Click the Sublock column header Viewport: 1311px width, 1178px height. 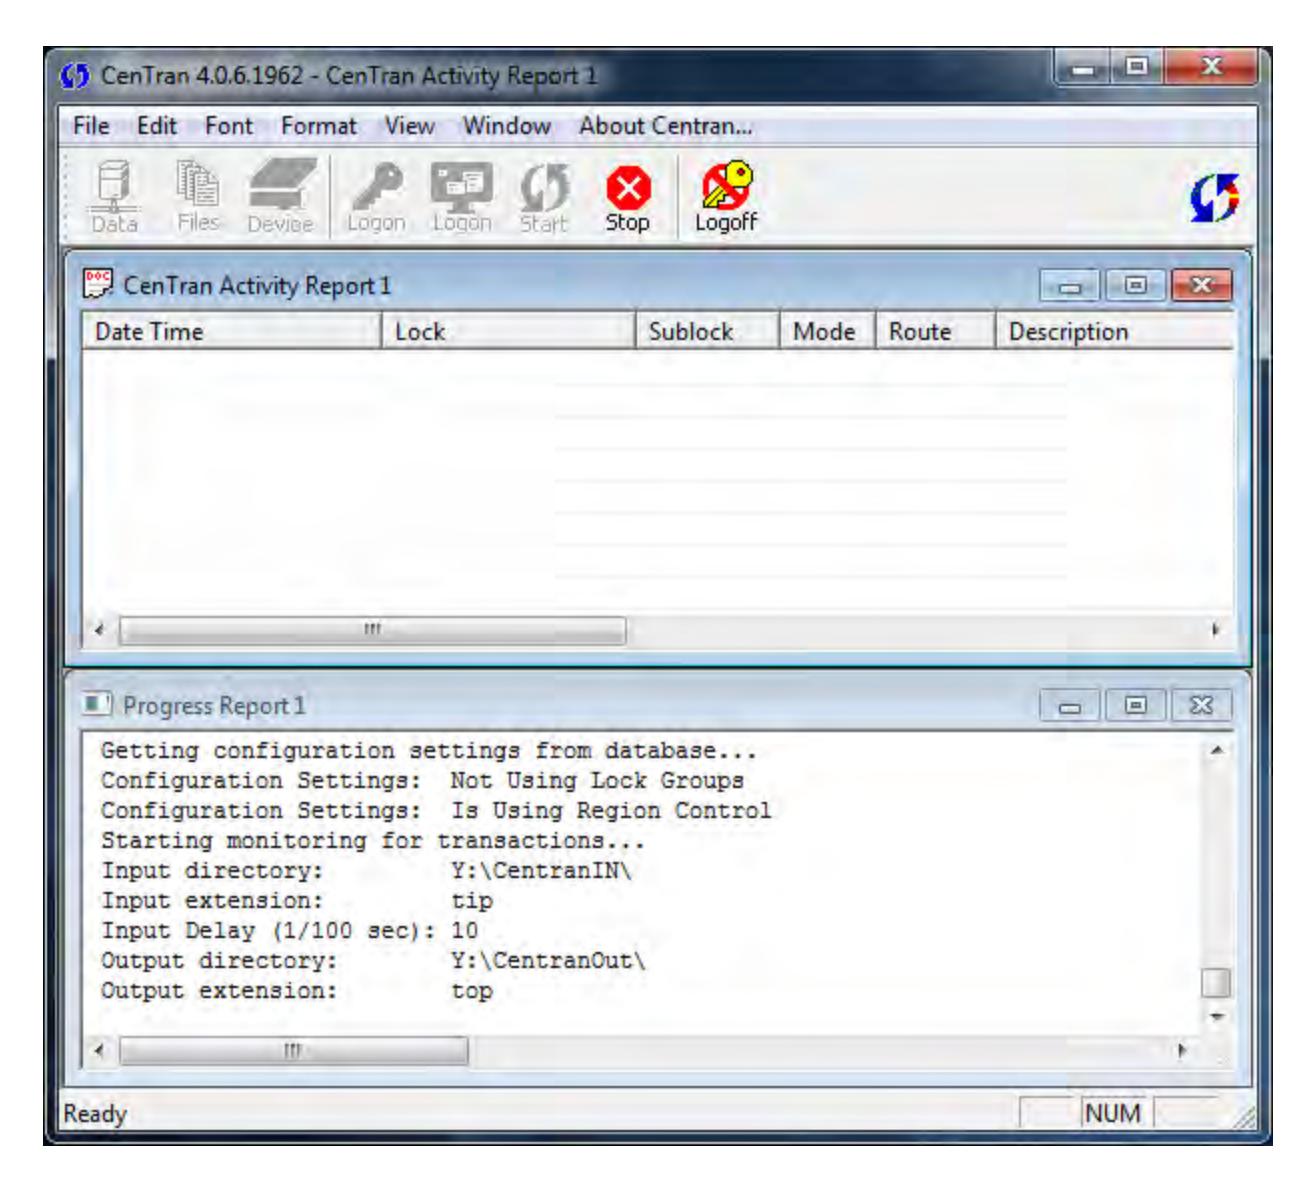(x=707, y=331)
